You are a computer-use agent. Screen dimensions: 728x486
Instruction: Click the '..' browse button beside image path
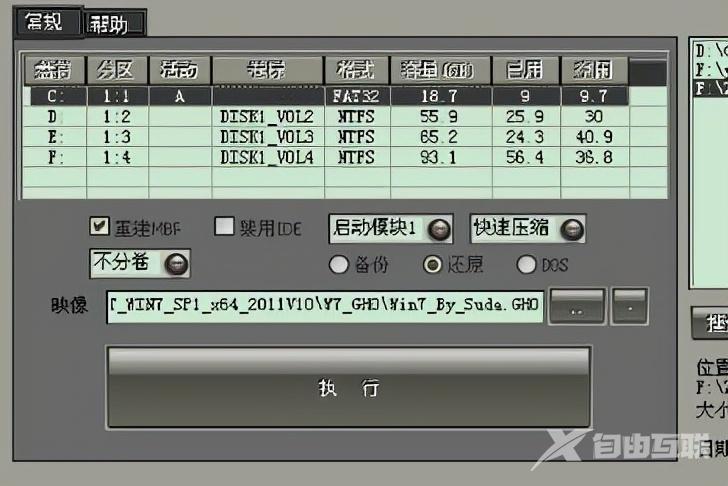(x=577, y=306)
